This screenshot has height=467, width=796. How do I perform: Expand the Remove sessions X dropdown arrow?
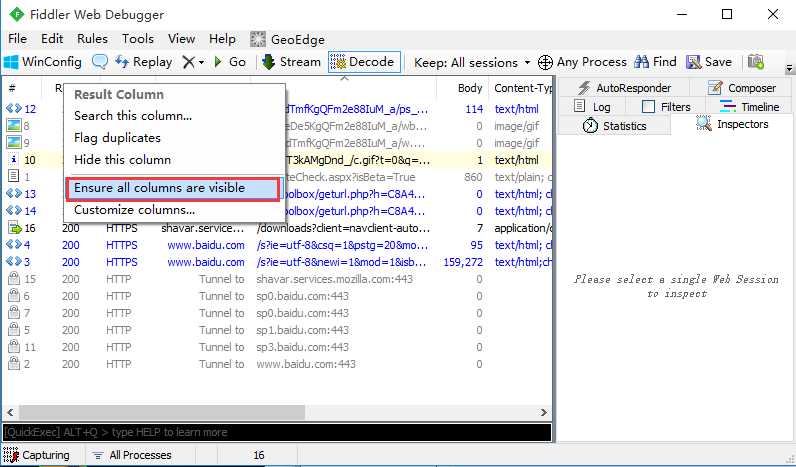tap(202, 62)
